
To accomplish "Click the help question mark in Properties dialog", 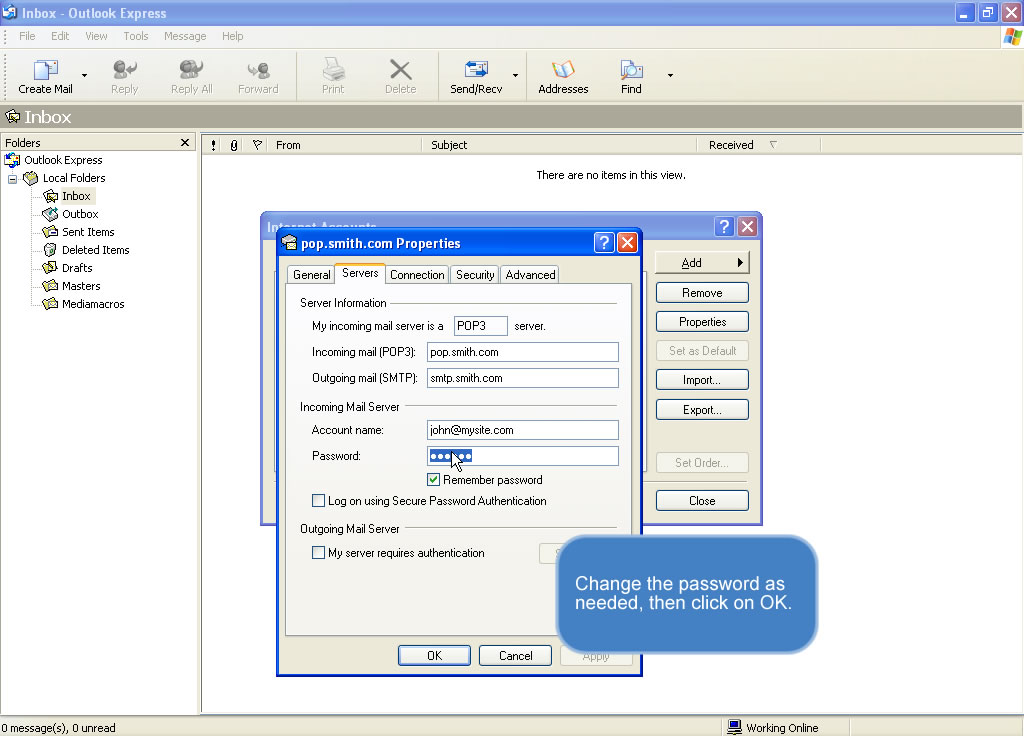I will (603, 243).
